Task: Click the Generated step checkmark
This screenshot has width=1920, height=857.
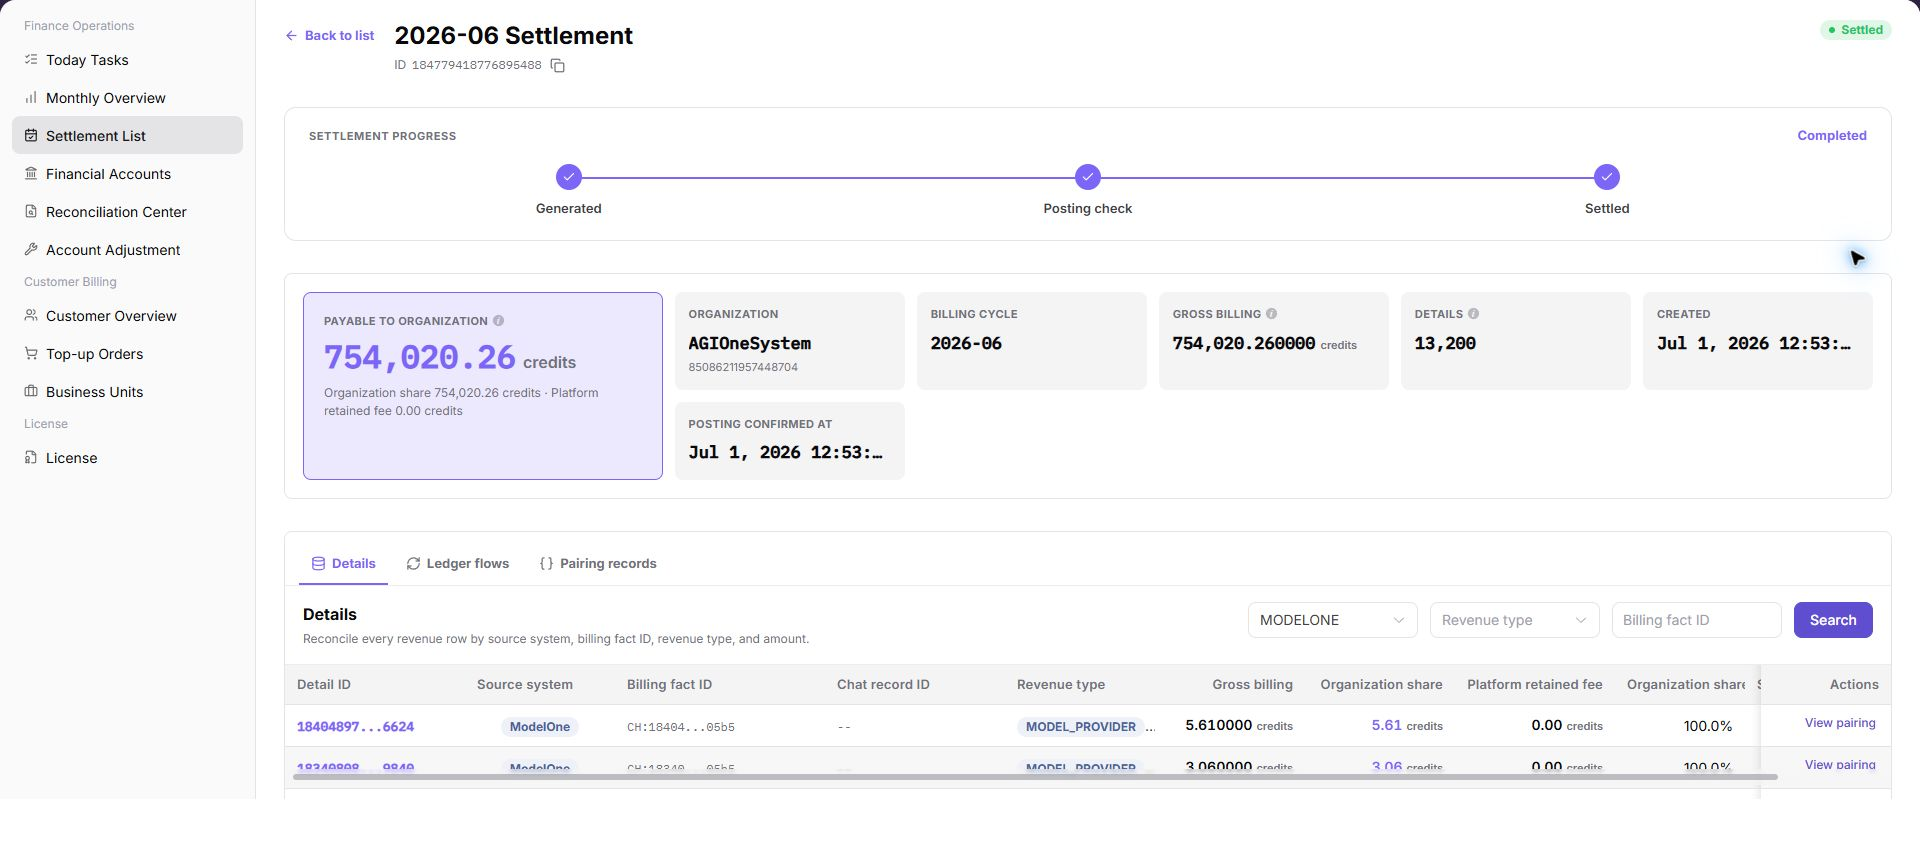Action: pyautogui.click(x=568, y=177)
